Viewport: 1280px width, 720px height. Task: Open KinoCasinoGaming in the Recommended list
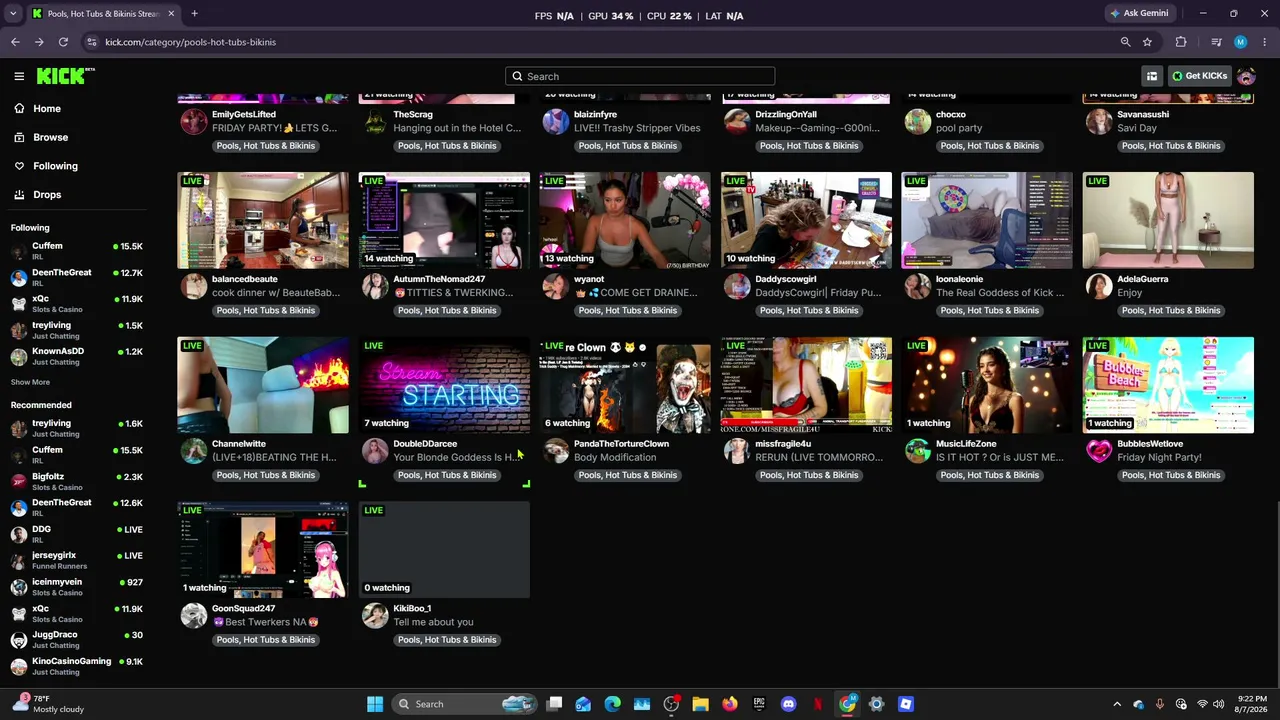(x=77, y=666)
